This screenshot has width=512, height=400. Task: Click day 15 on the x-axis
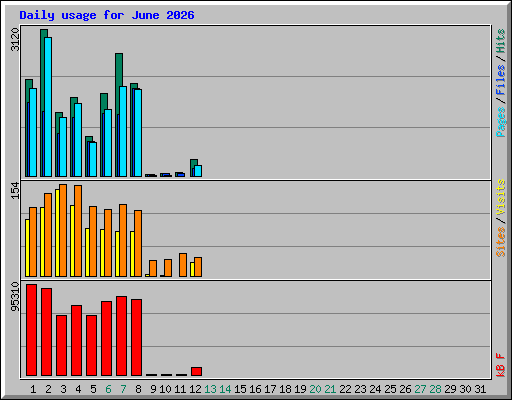point(240,389)
